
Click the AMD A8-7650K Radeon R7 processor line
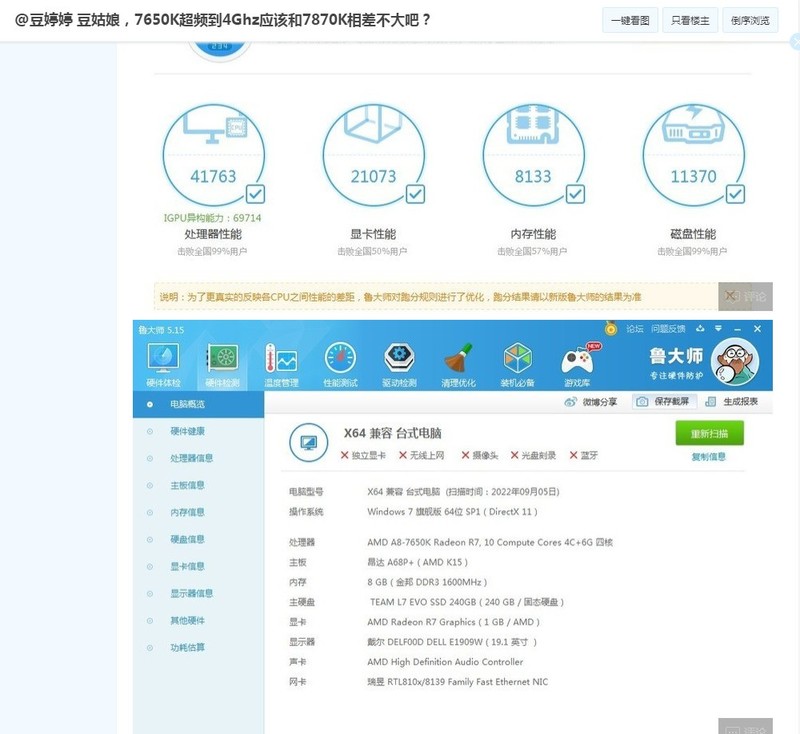(490, 542)
